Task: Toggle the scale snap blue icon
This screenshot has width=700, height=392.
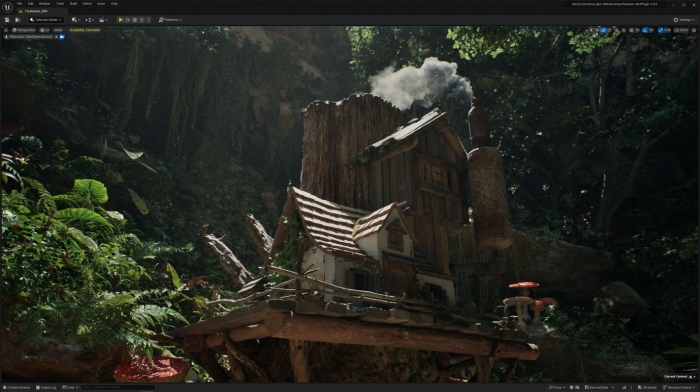Action: pyautogui.click(x=660, y=30)
